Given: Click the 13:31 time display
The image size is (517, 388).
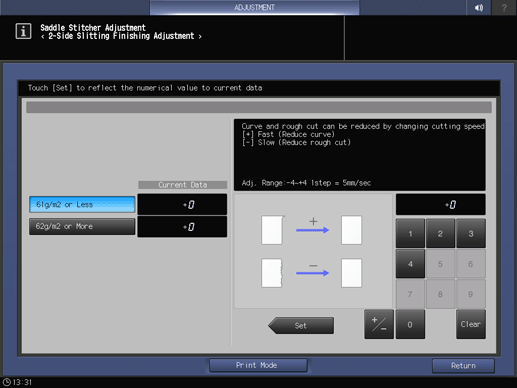Looking at the screenshot, I should 22,382.
